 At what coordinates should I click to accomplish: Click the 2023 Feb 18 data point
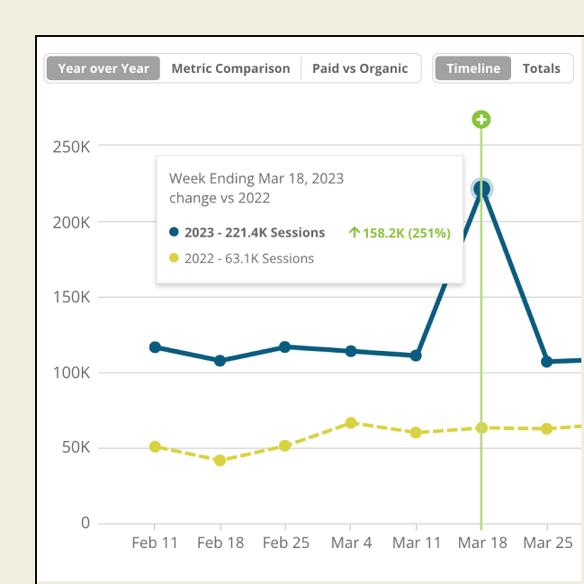tap(220, 360)
